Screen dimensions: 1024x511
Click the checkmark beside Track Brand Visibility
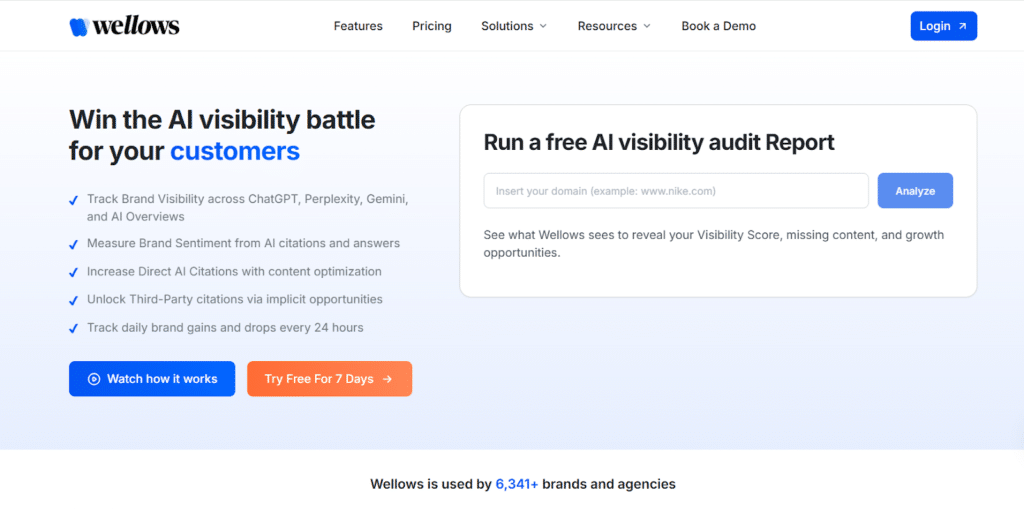point(74,200)
